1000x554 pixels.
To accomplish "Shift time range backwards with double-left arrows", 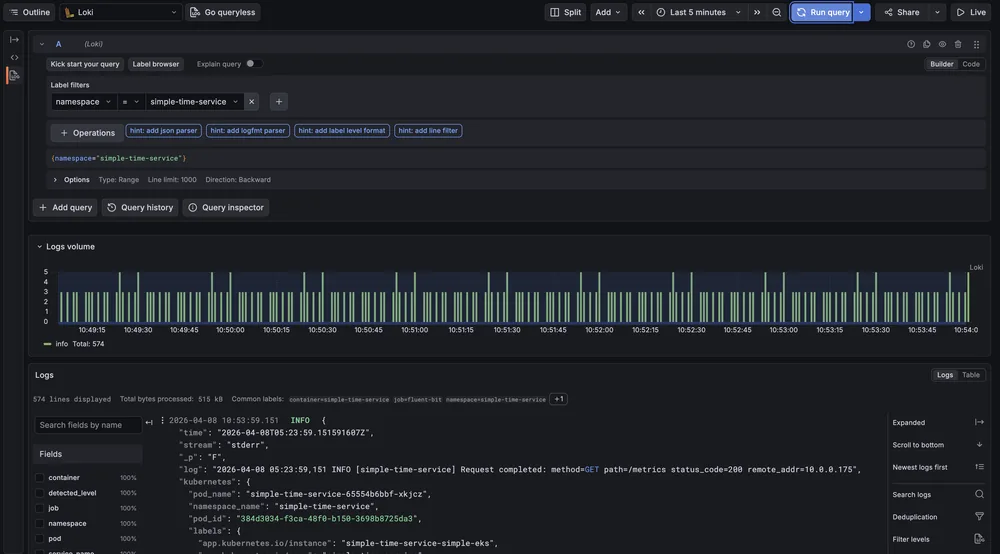I will 641,12.
